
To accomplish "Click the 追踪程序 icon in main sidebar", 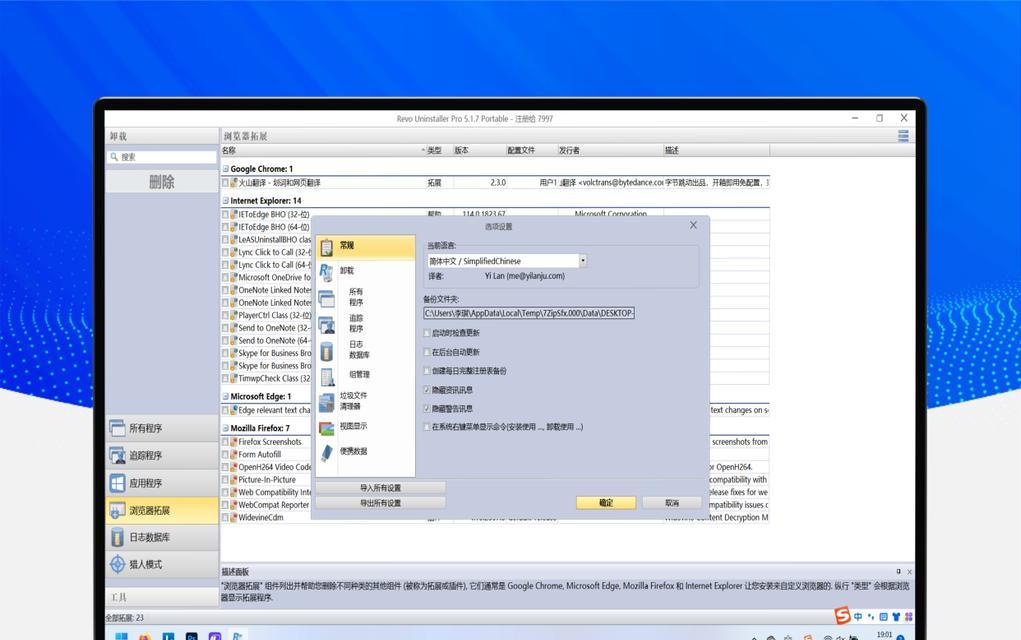I will 117,455.
